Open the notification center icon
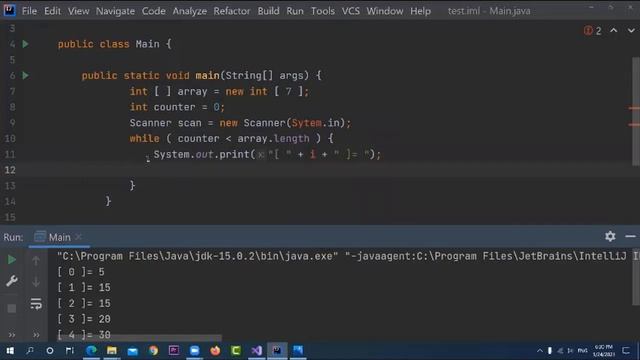640x360 pixels. [x=626, y=351]
